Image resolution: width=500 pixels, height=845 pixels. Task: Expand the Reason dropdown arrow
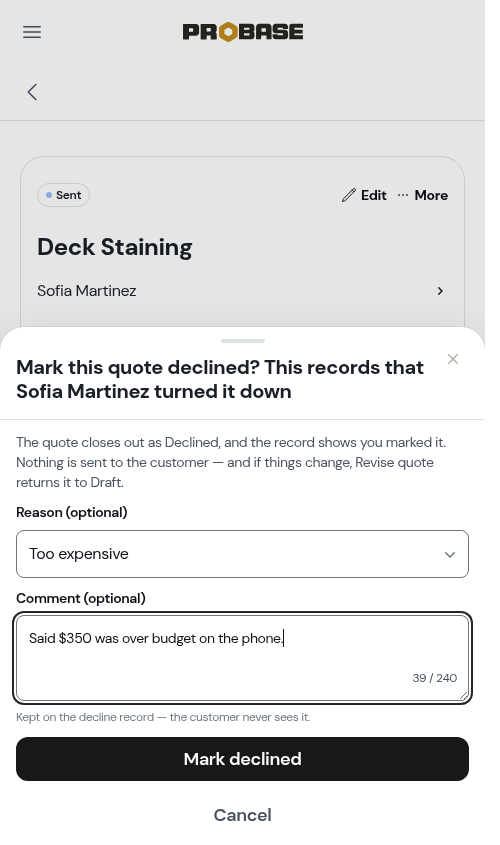449,555
